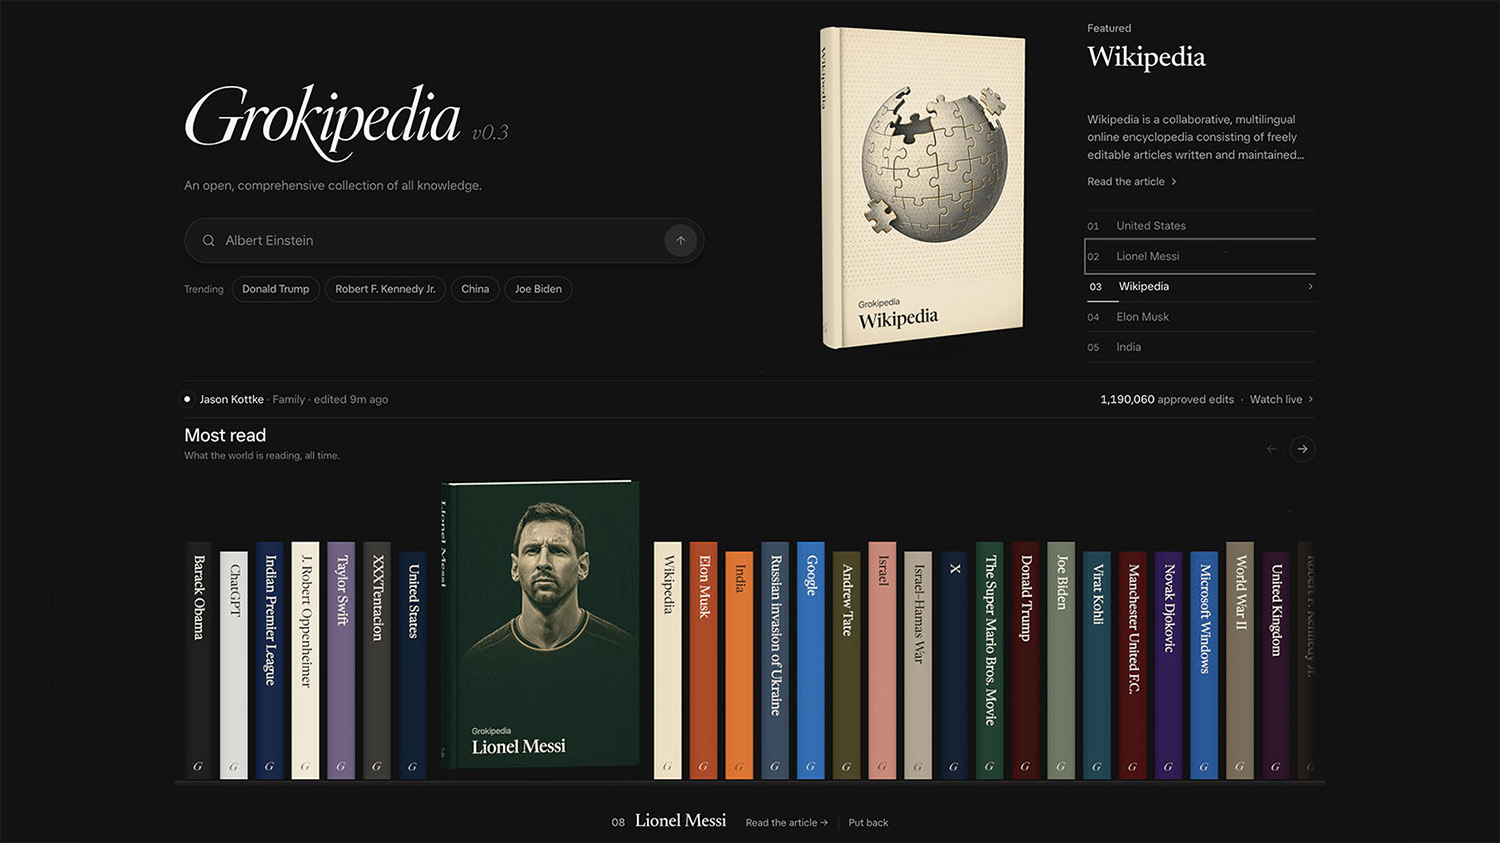
Task: Pick the Elon Musk book spine
Action: [x=704, y=661]
